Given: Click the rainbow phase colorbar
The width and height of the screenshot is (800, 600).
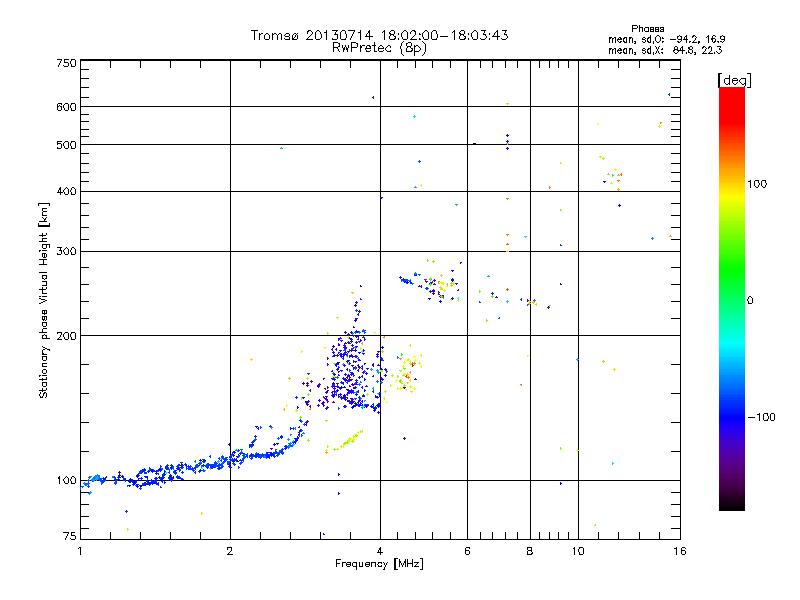Looking at the screenshot, I should click(x=732, y=298).
